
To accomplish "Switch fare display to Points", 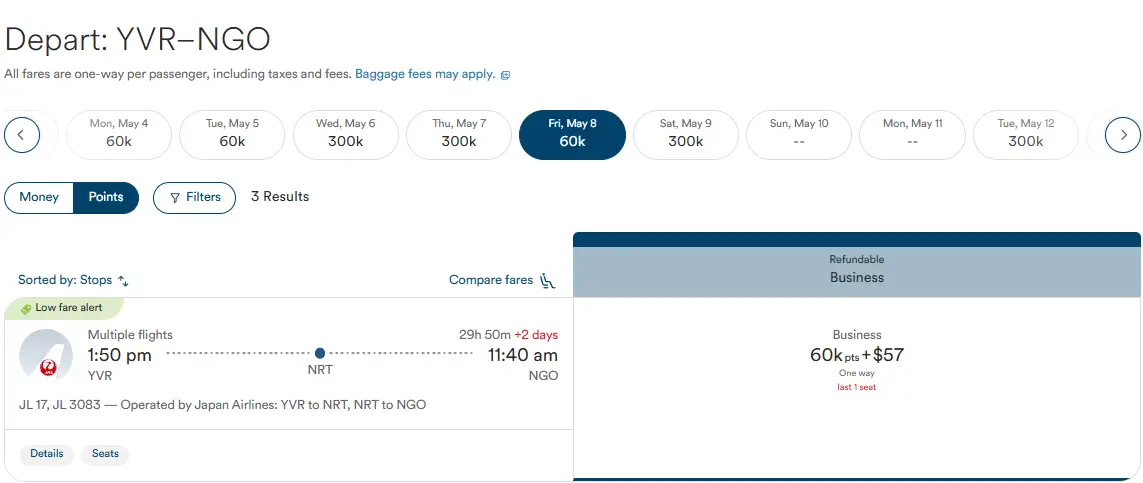I will pyautogui.click(x=106, y=197).
